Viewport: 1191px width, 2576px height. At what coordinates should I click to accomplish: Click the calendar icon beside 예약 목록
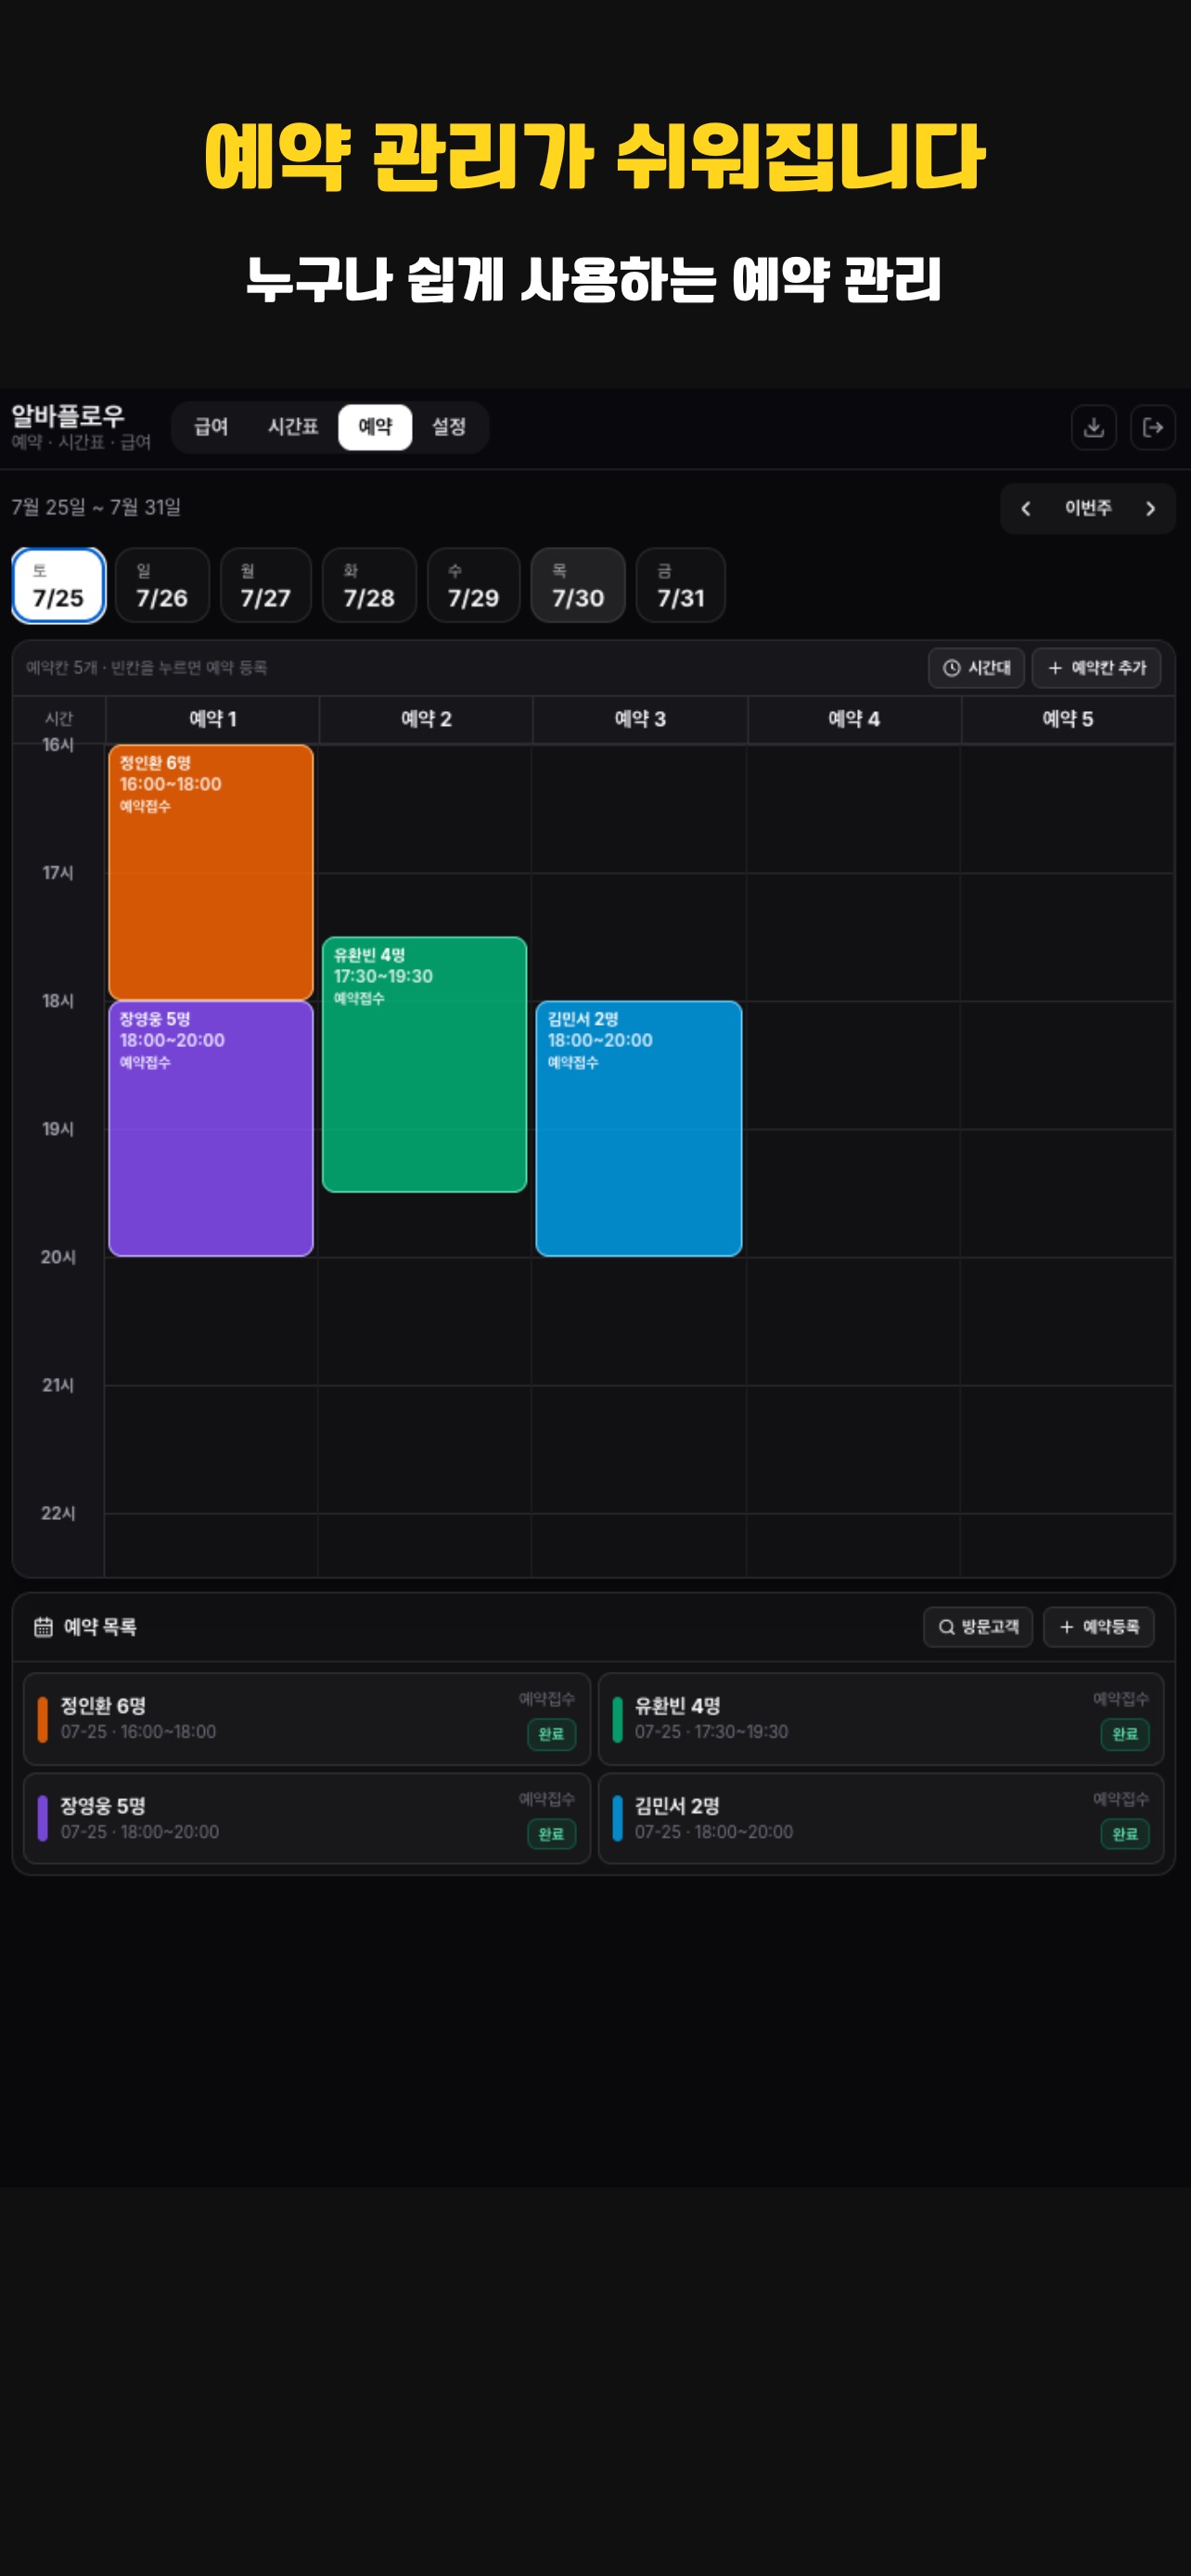pyautogui.click(x=43, y=1627)
